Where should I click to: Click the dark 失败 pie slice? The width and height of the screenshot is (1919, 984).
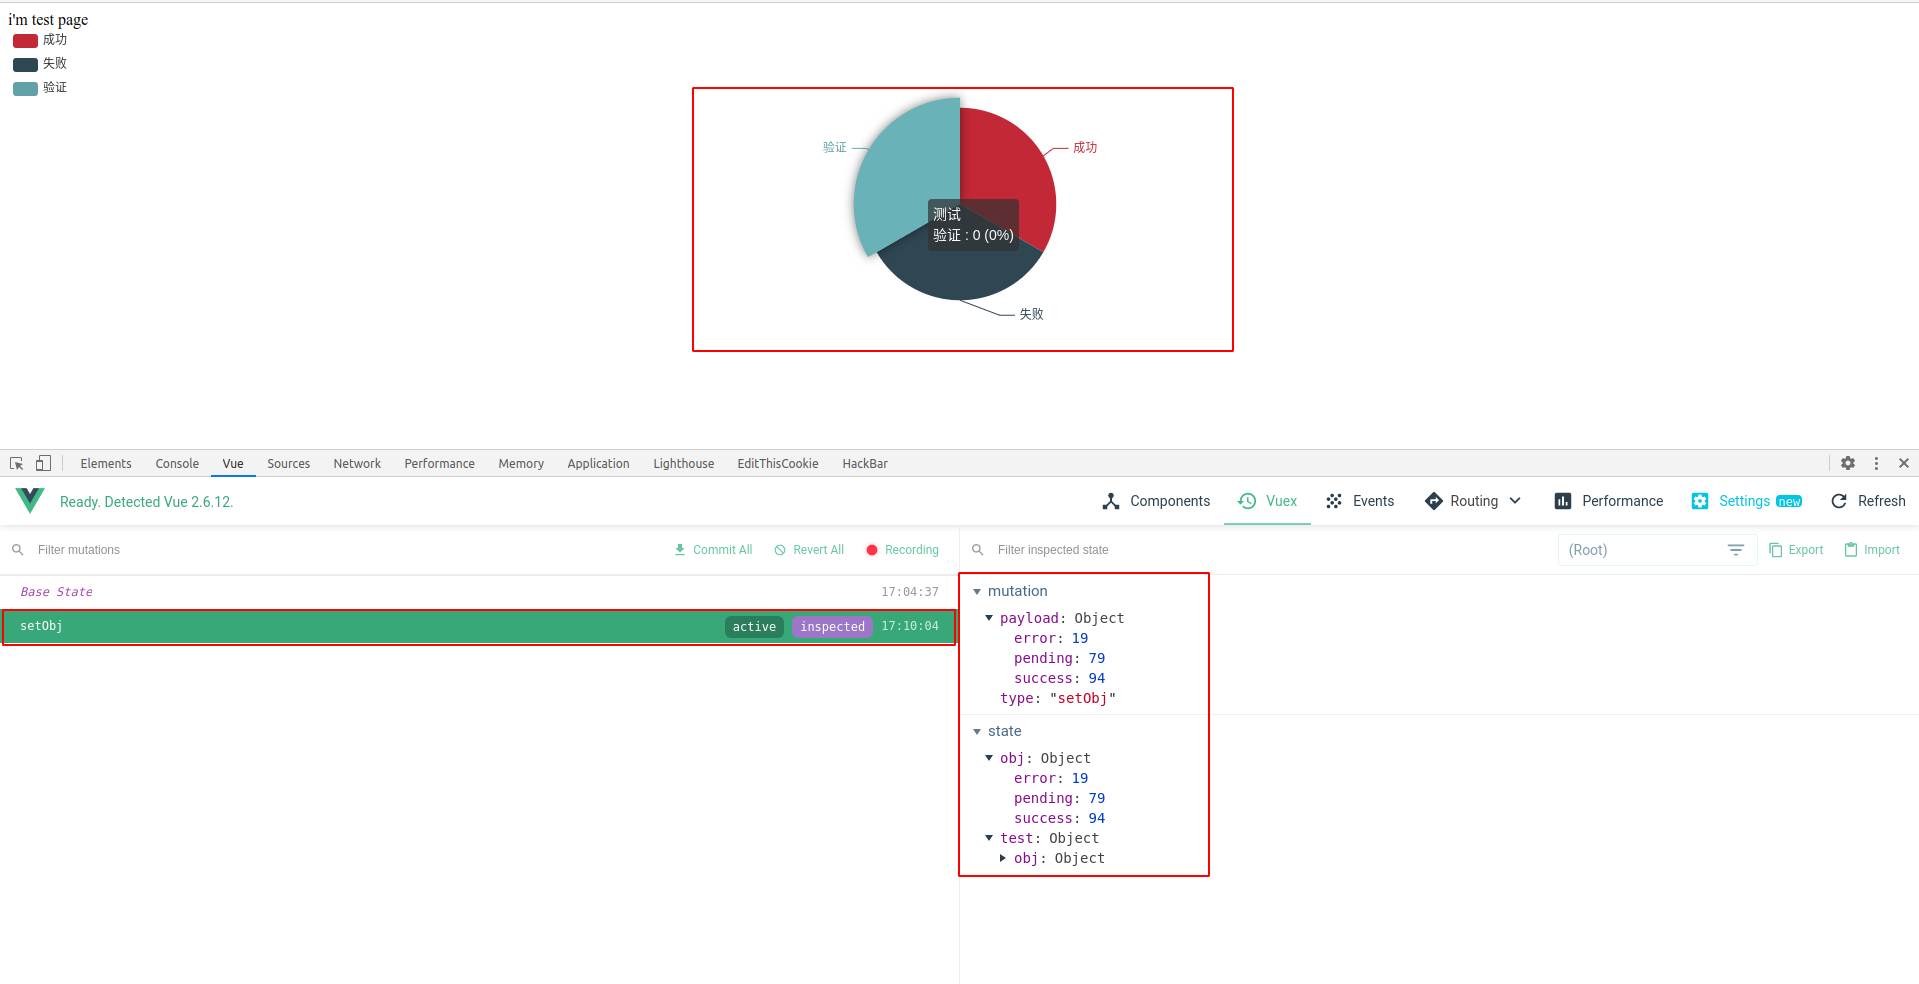click(960, 272)
